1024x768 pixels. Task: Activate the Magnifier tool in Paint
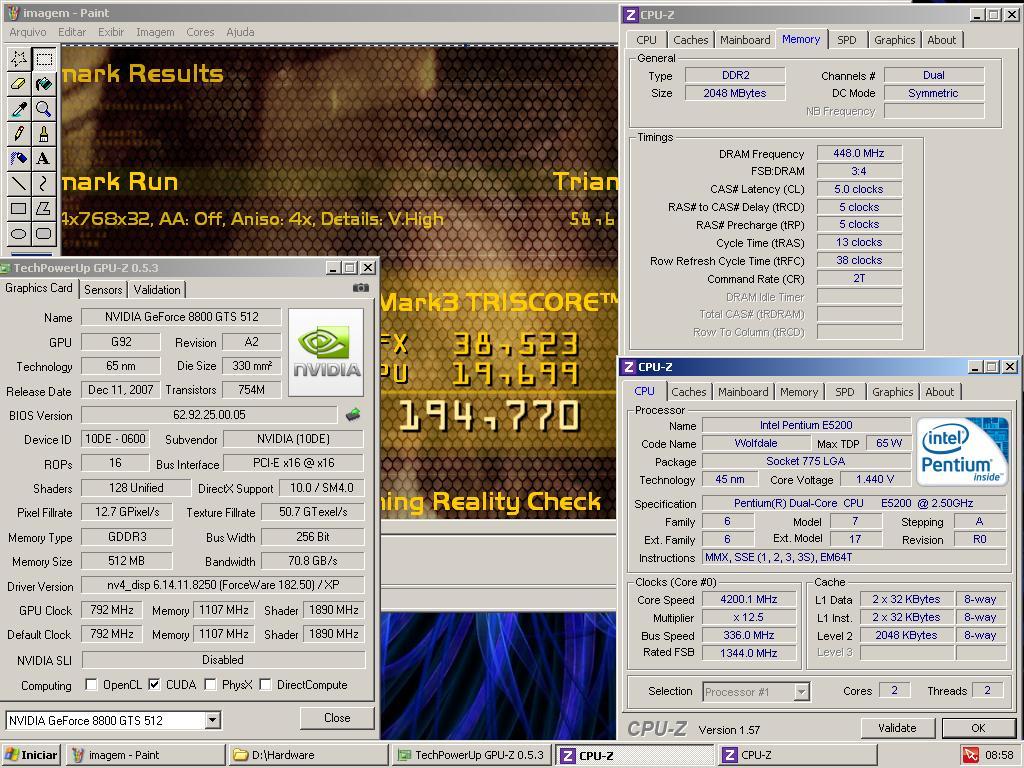click(x=44, y=109)
